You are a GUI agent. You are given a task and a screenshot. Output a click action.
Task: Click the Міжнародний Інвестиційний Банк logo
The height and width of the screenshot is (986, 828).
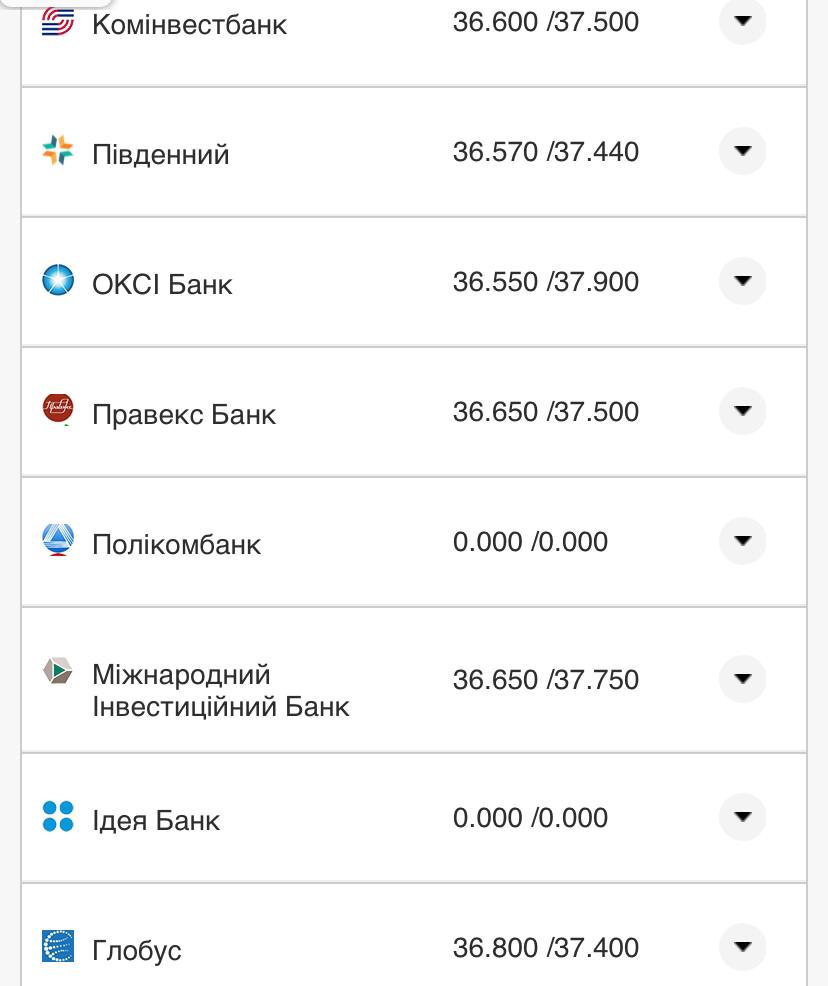coord(57,672)
